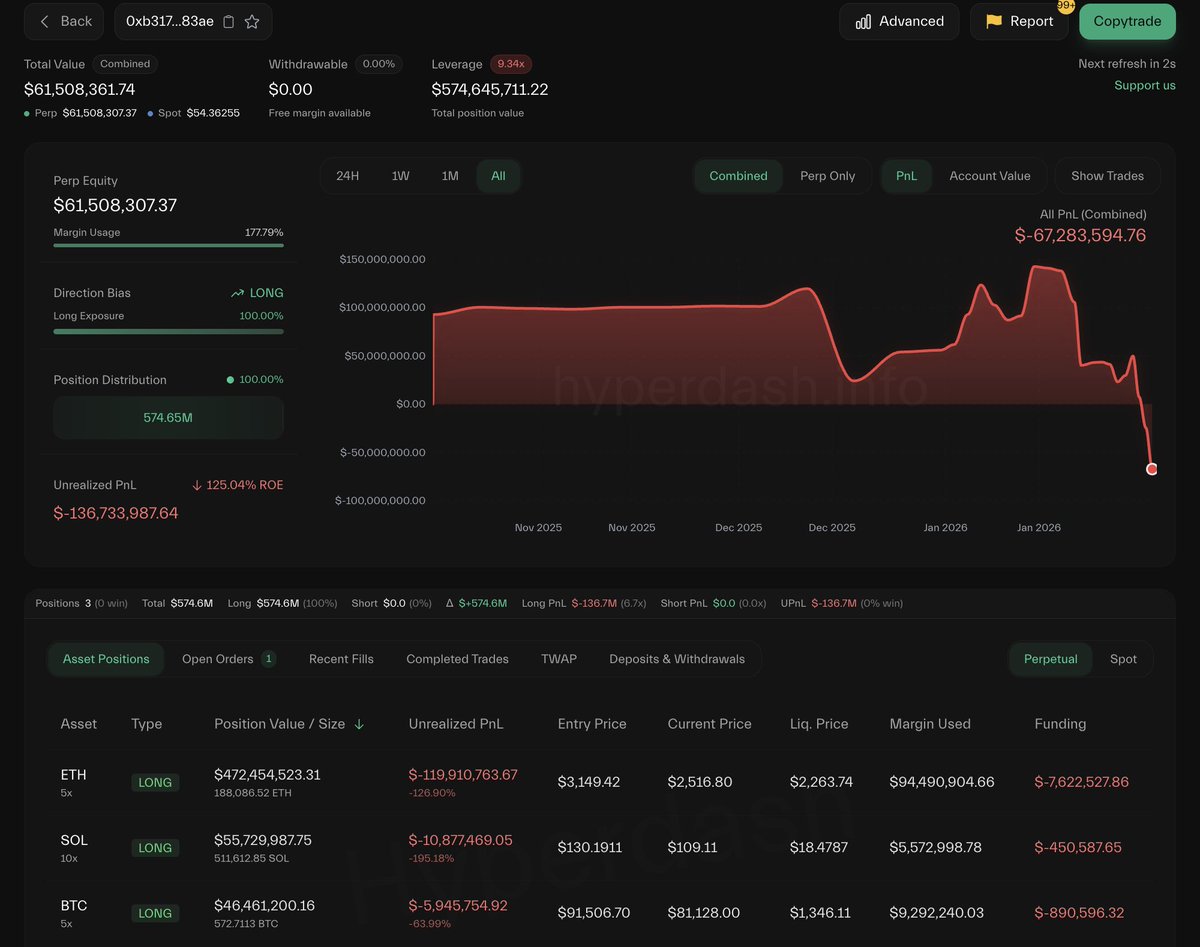Open the Support us link

(x=1144, y=85)
